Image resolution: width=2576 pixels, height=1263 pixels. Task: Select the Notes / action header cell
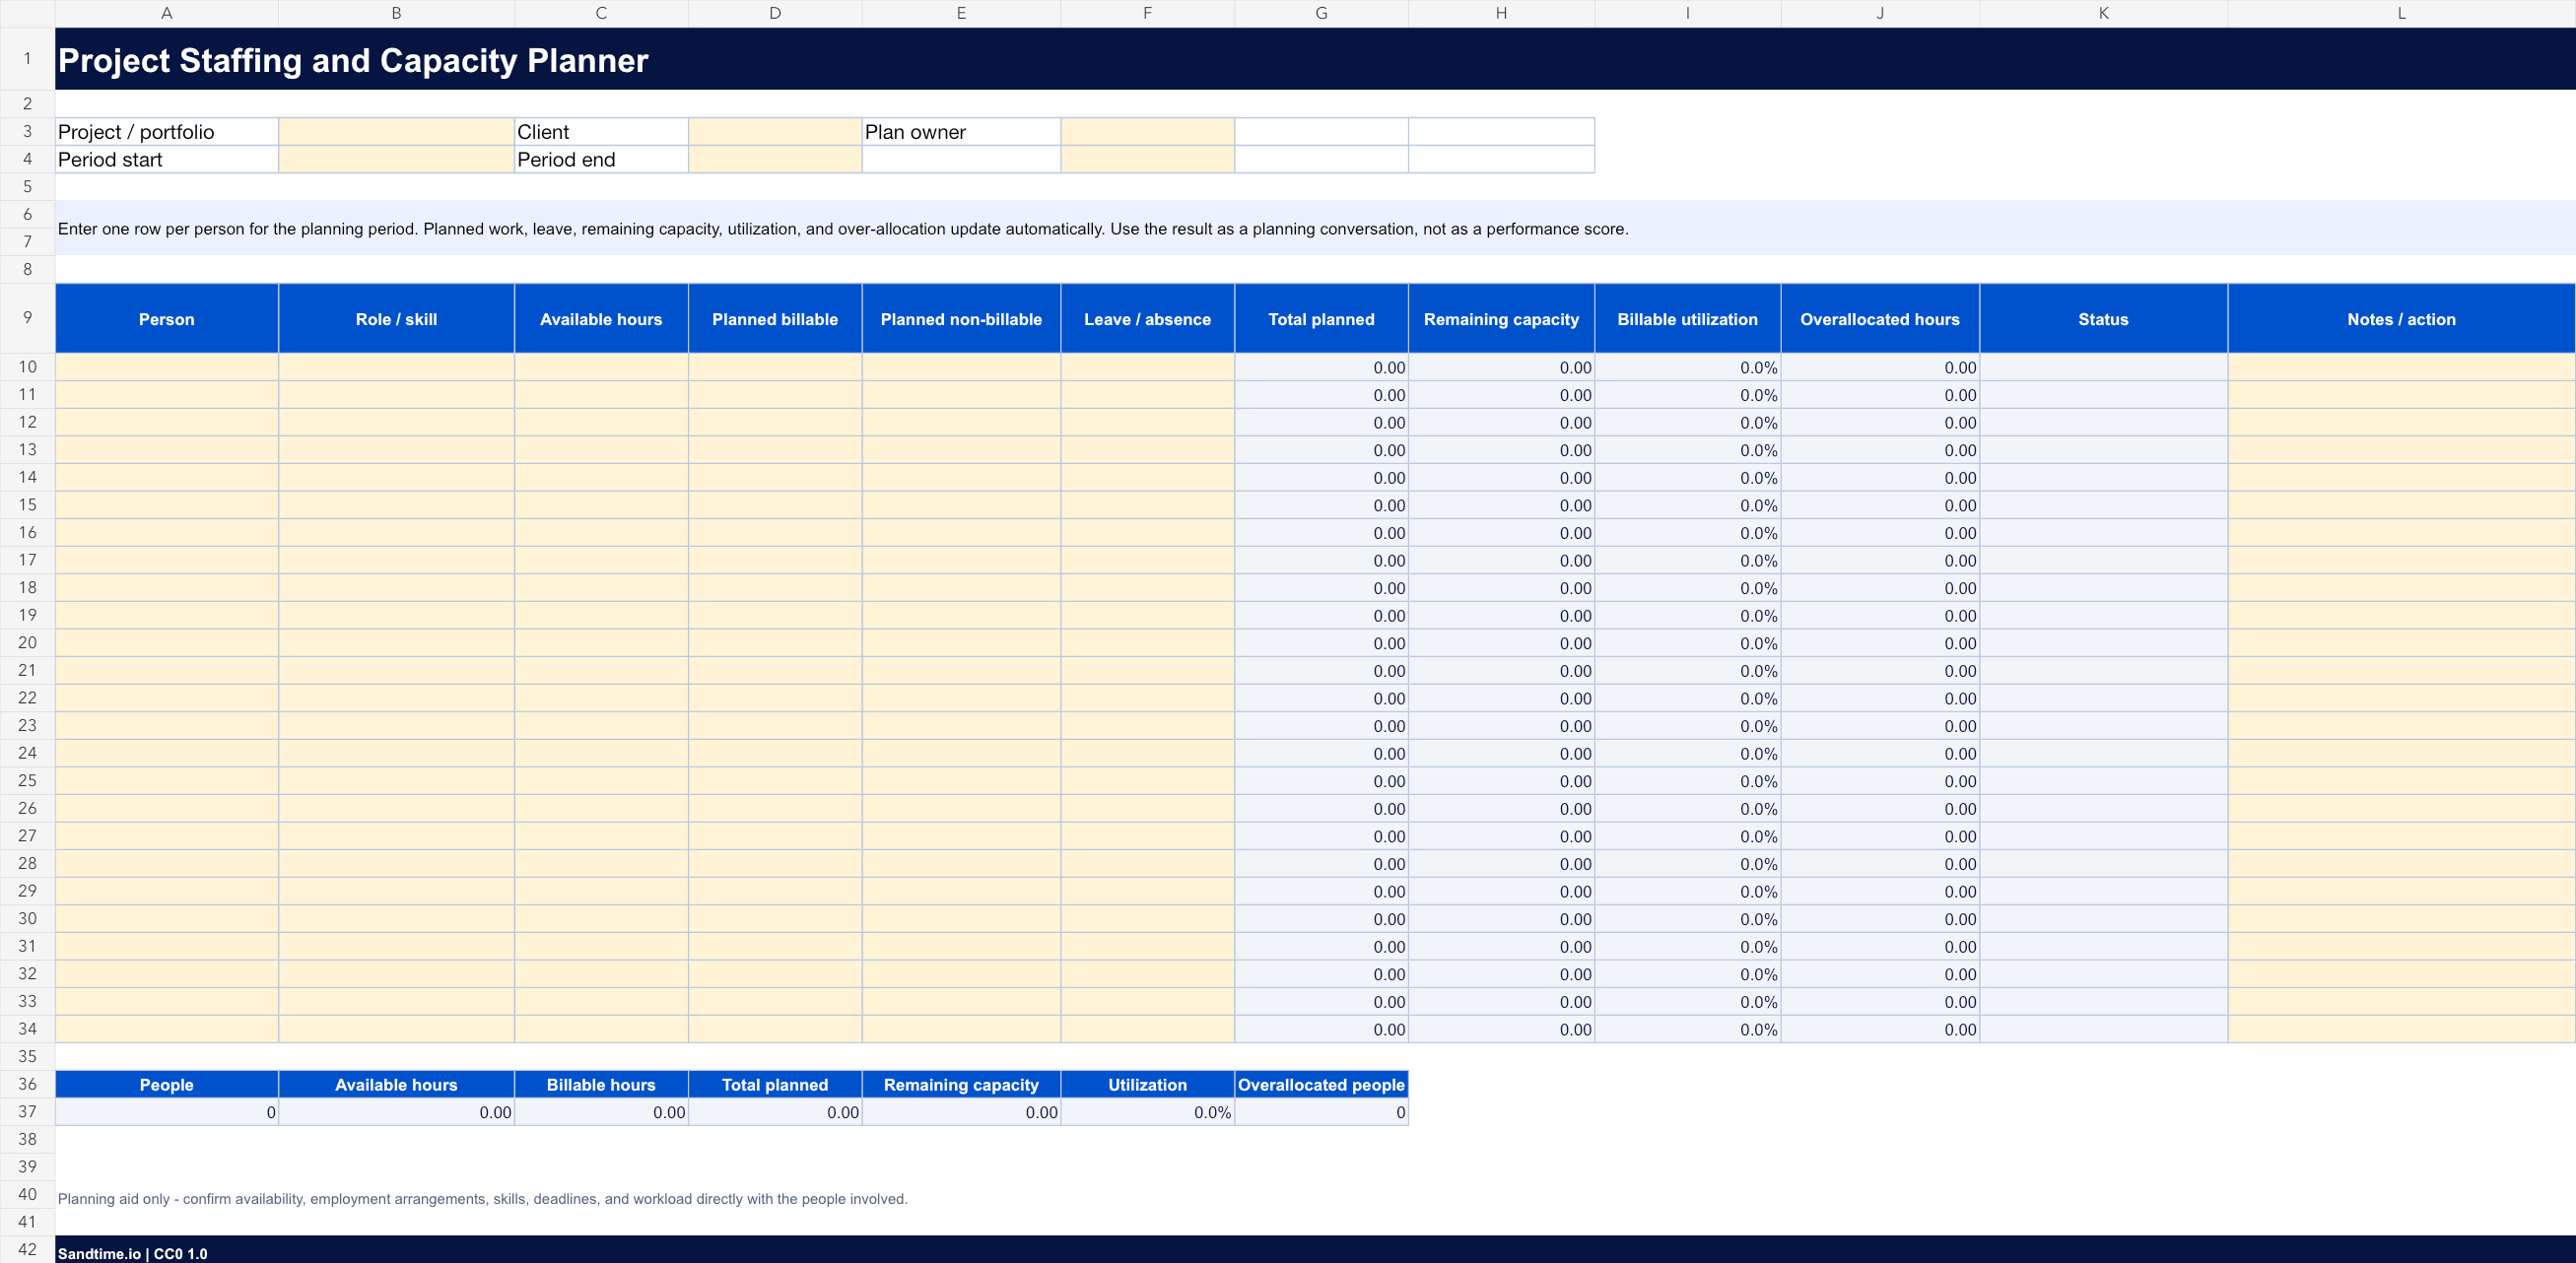click(2401, 319)
